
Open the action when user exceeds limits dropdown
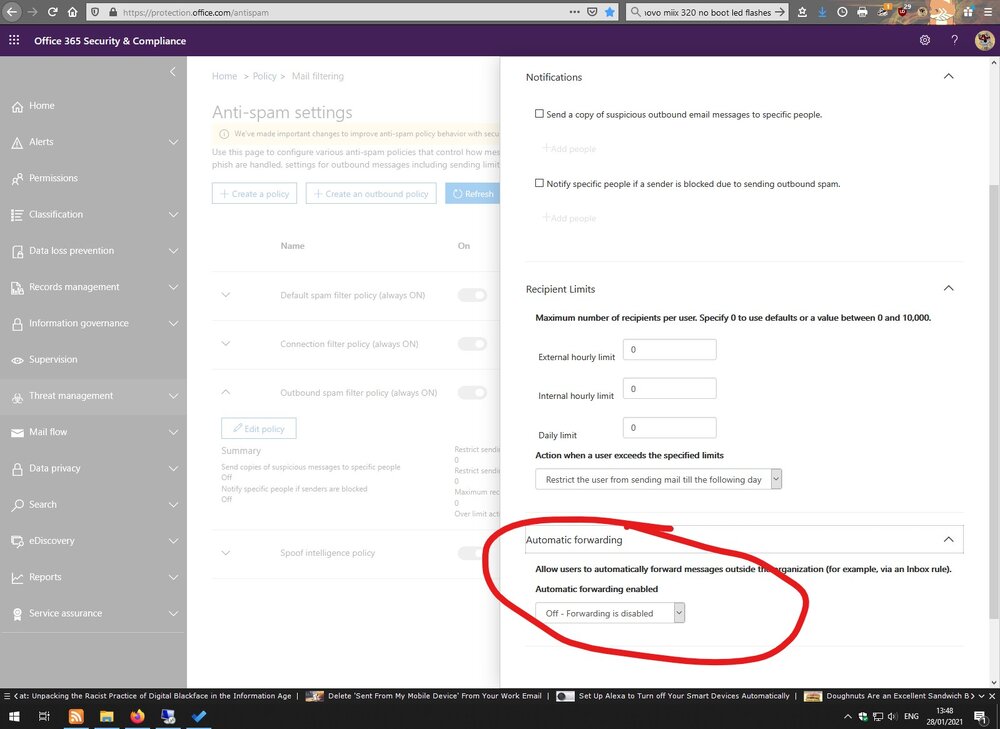(658, 479)
